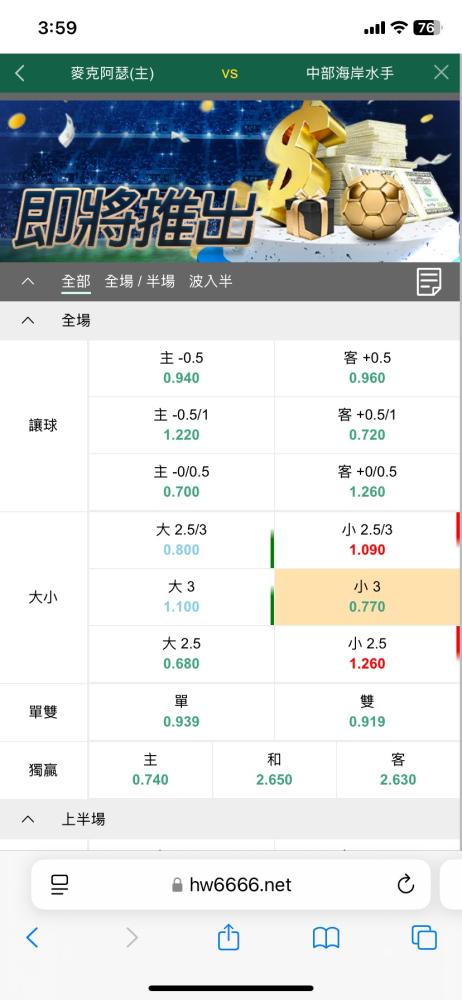Bet on 客 +0.5/1 at 0.720
Image resolution: width=462 pixels, height=1000 pixels.
[368, 425]
